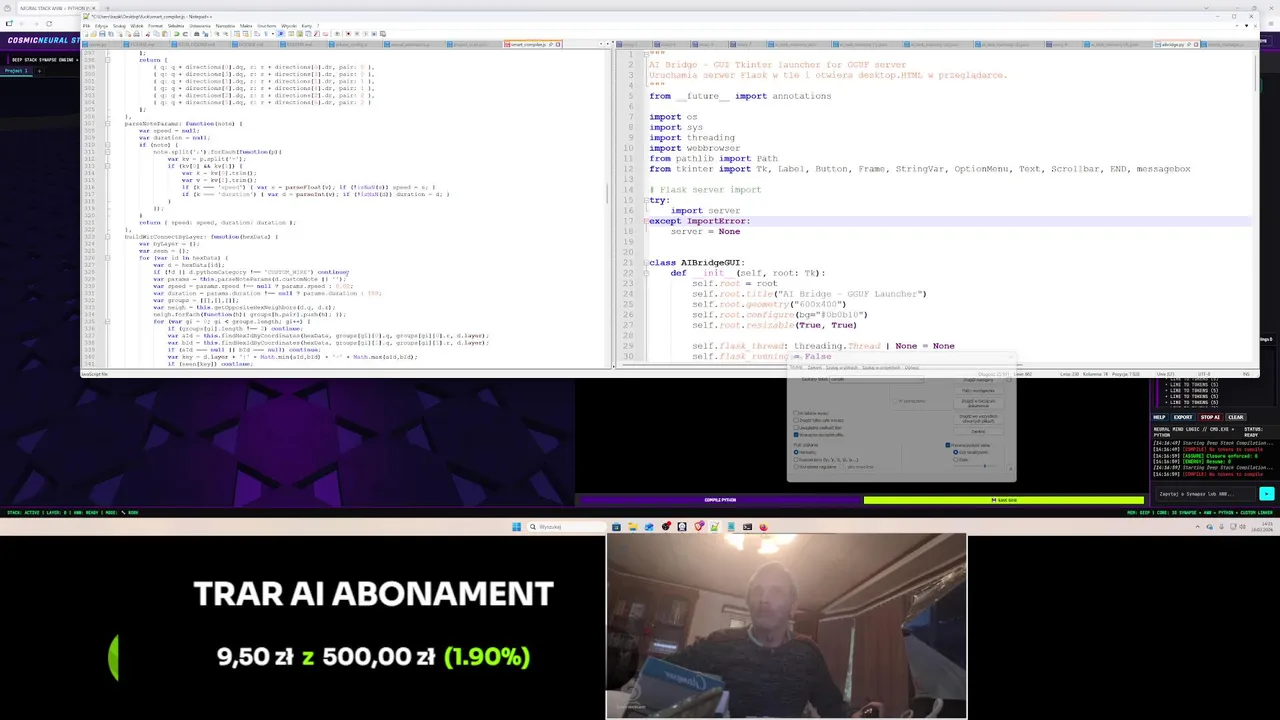Open the Składnia menu
Image resolution: width=1280 pixels, height=720 pixels.
coord(176,26)
